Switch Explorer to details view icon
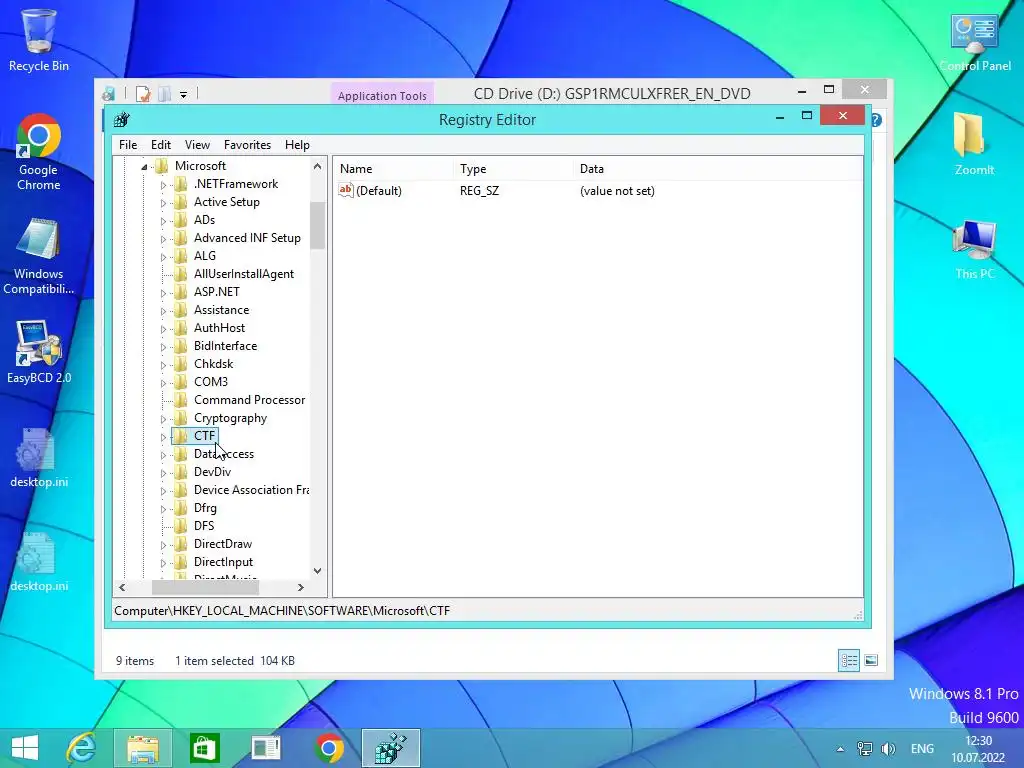Viewport: 1024px width, 768px height. click(x=849, y=660)
